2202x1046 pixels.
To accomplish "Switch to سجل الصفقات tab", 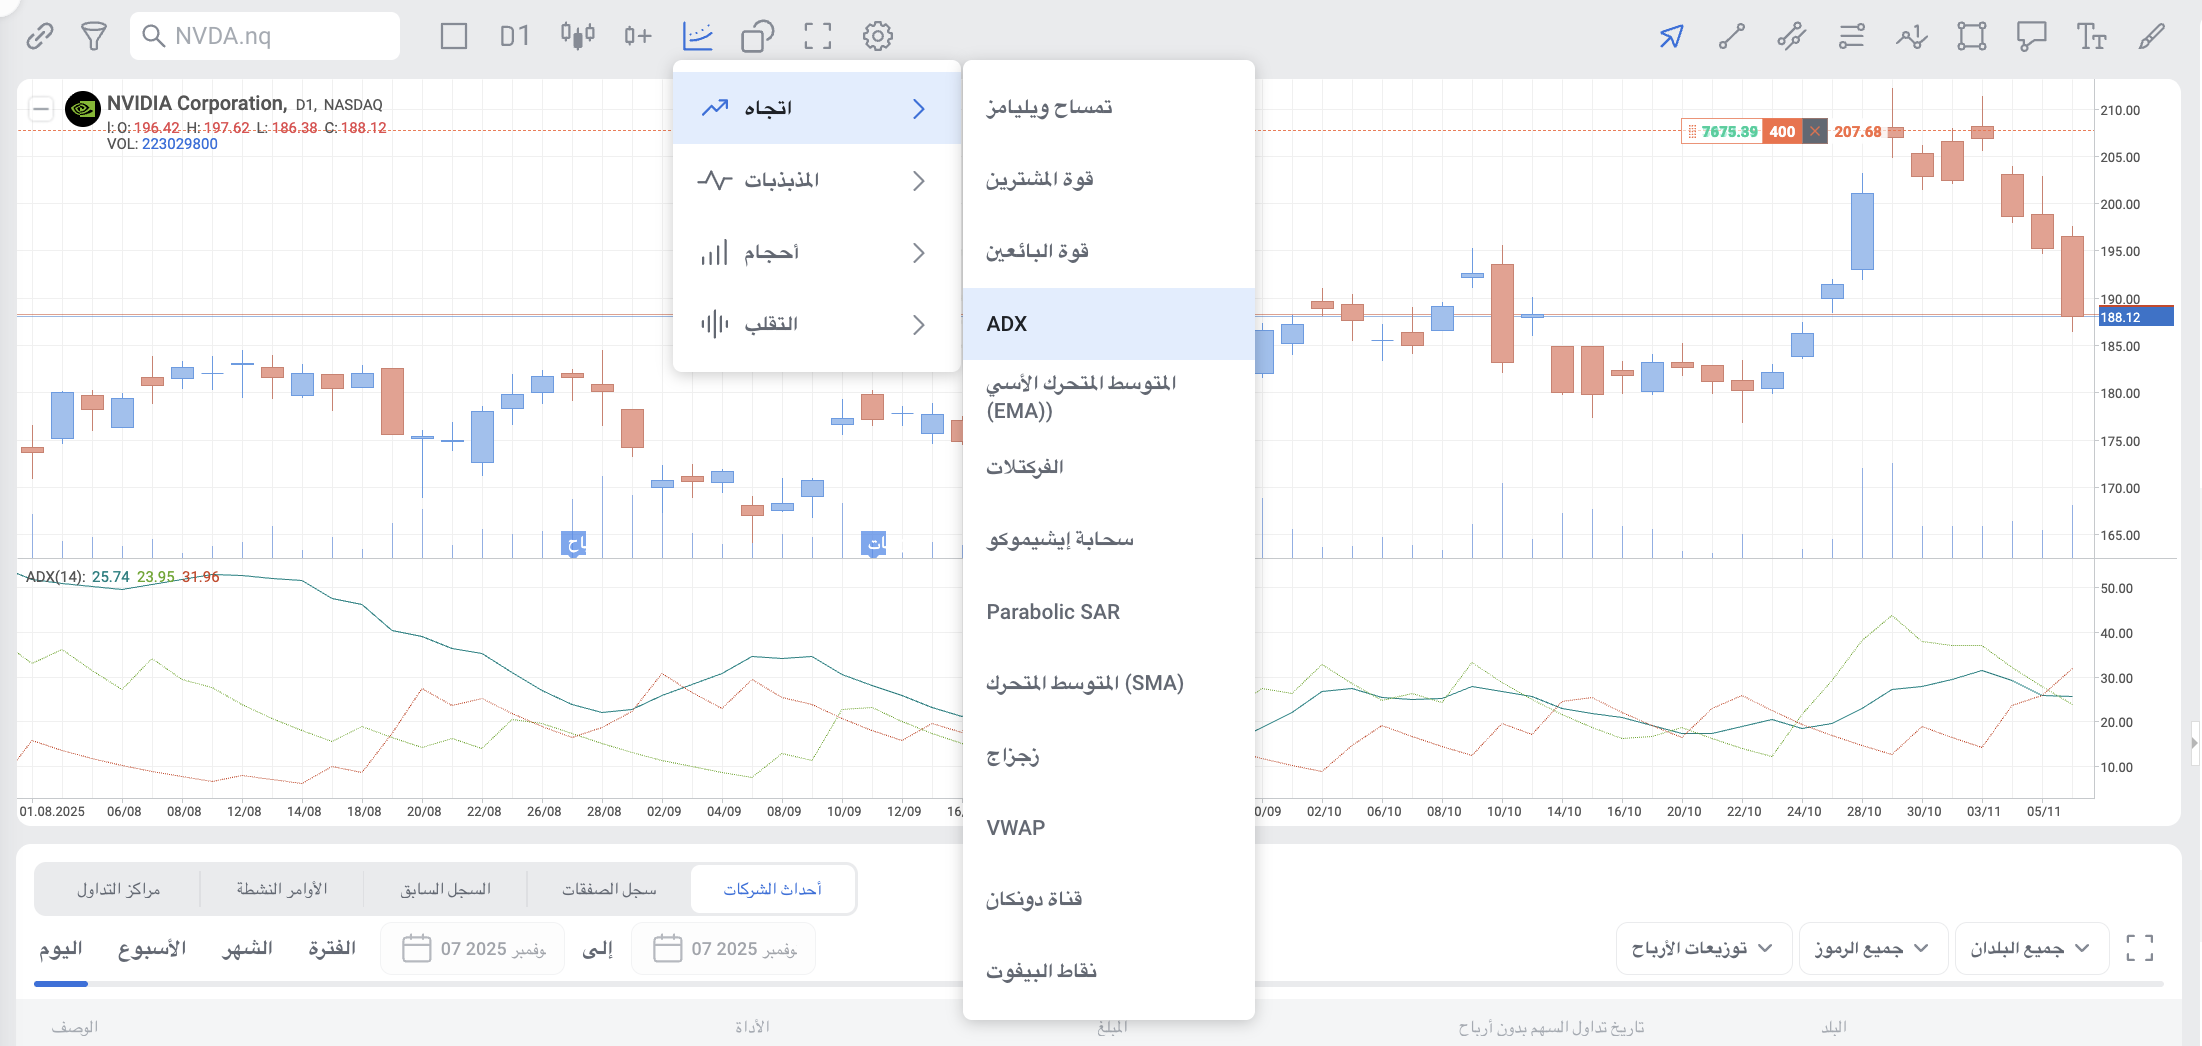I will pyautogui.click(x=609, y=889).
